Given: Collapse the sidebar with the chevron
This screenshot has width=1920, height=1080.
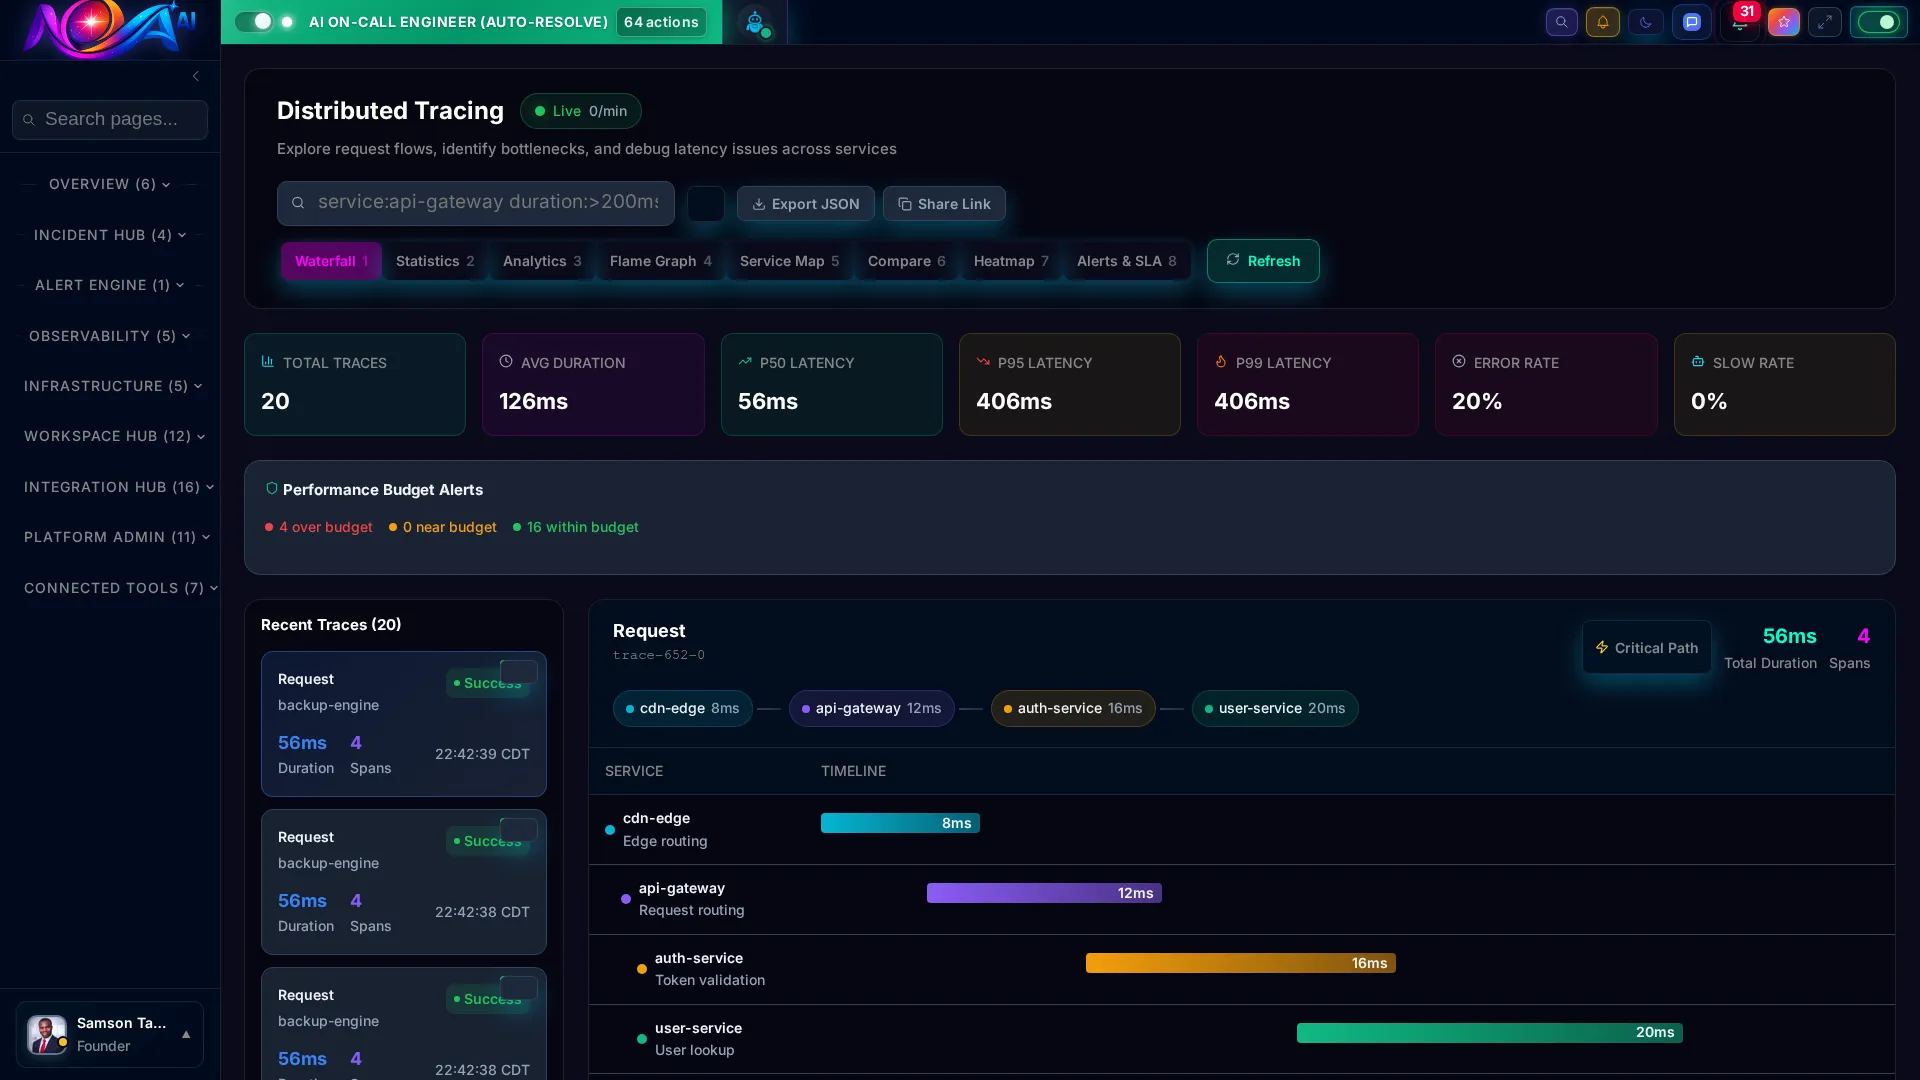Looking at the screenshot, I should click(195, 76).
